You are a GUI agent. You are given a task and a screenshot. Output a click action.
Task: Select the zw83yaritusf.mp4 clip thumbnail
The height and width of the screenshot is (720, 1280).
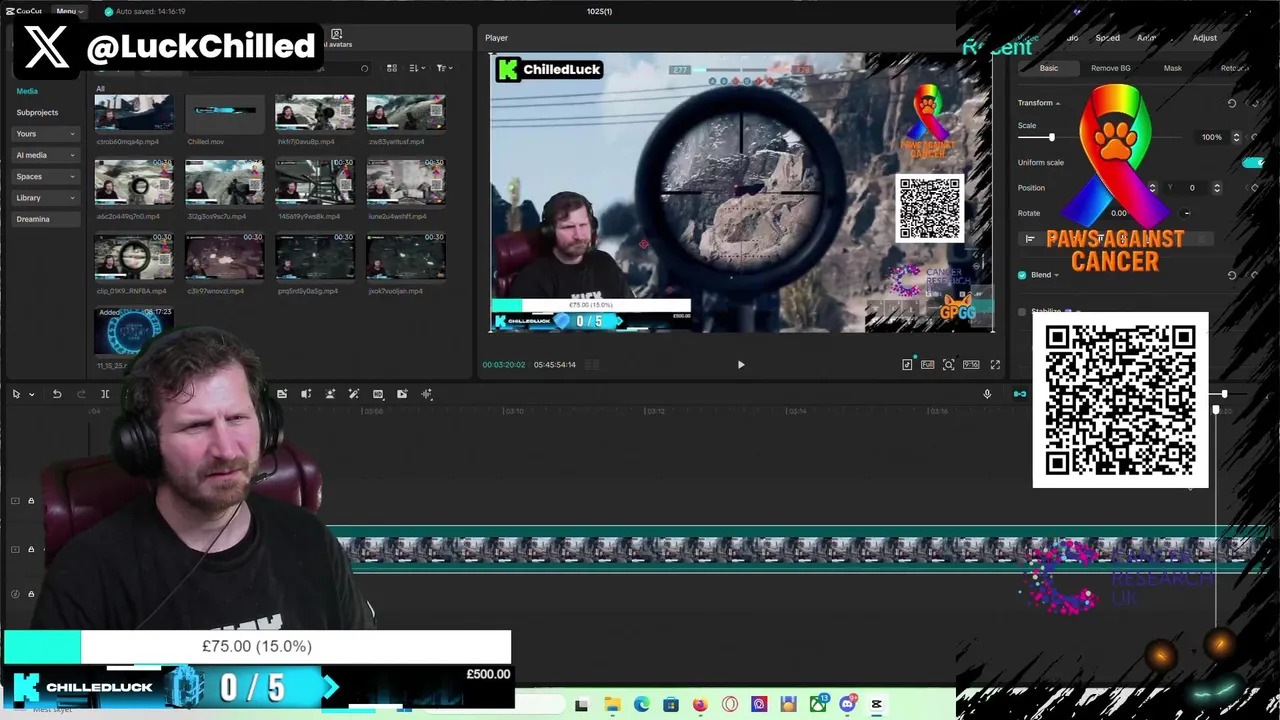point(405,113)
